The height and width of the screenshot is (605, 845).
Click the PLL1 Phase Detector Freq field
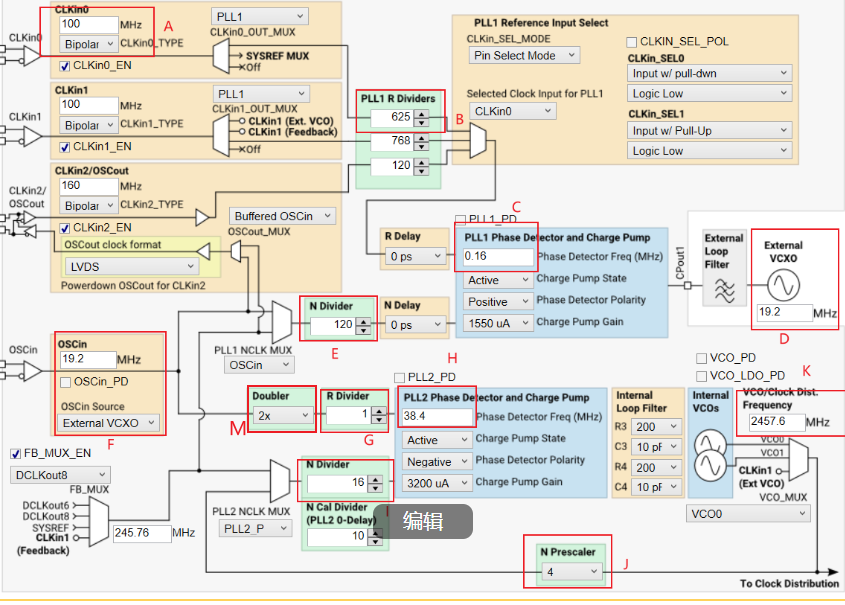[498, 256]
